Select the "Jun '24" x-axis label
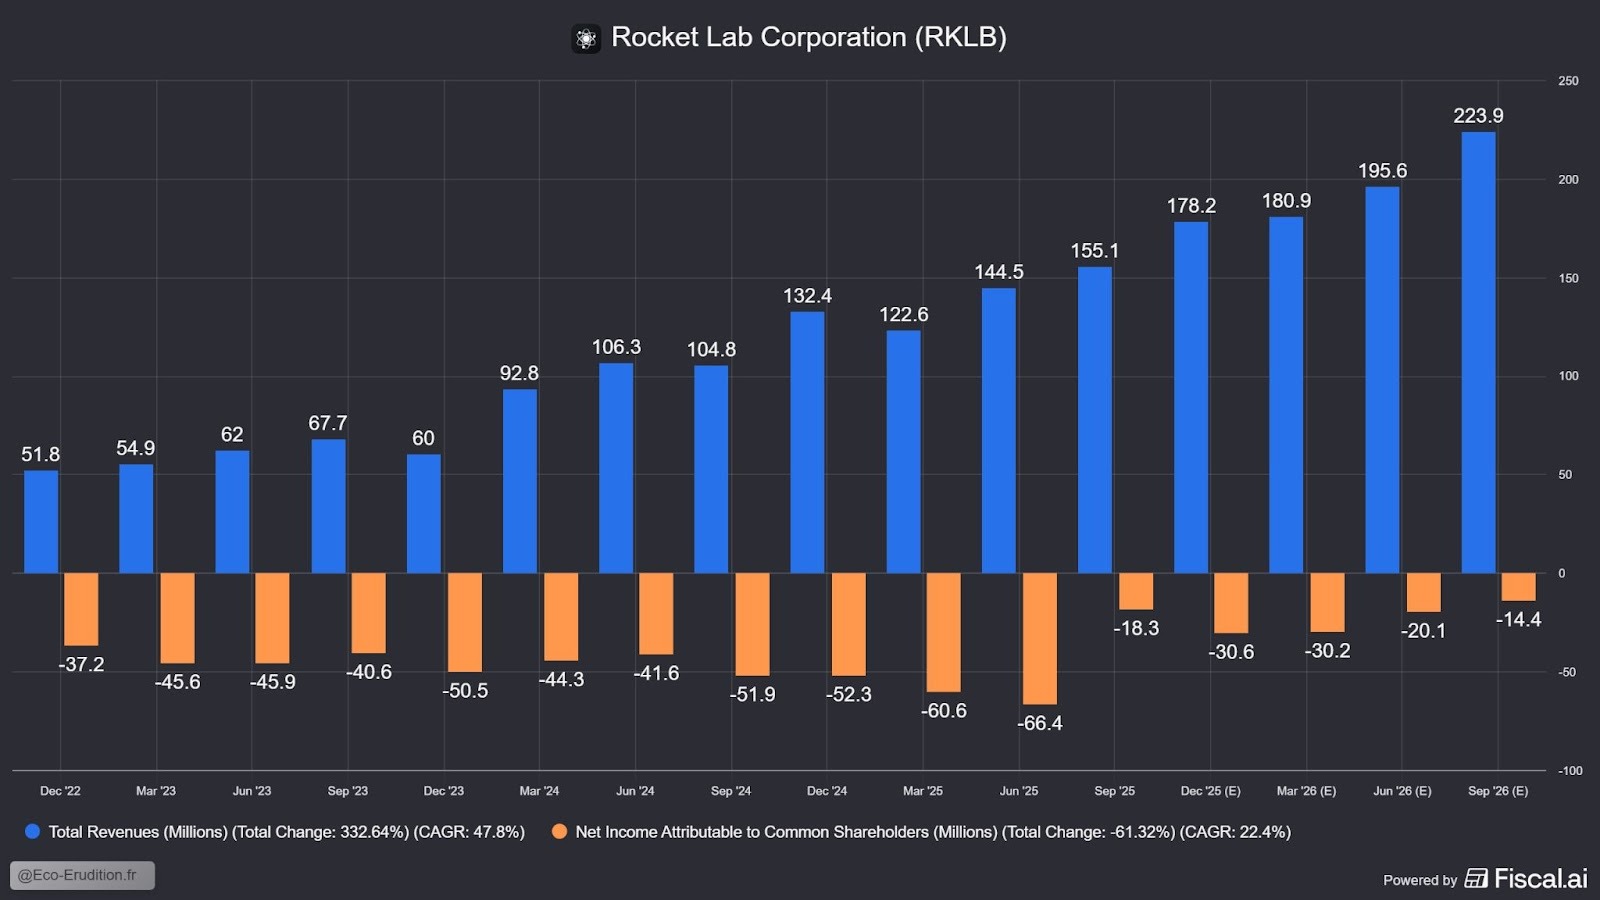 pyautogui.click(x=635, y=791)
